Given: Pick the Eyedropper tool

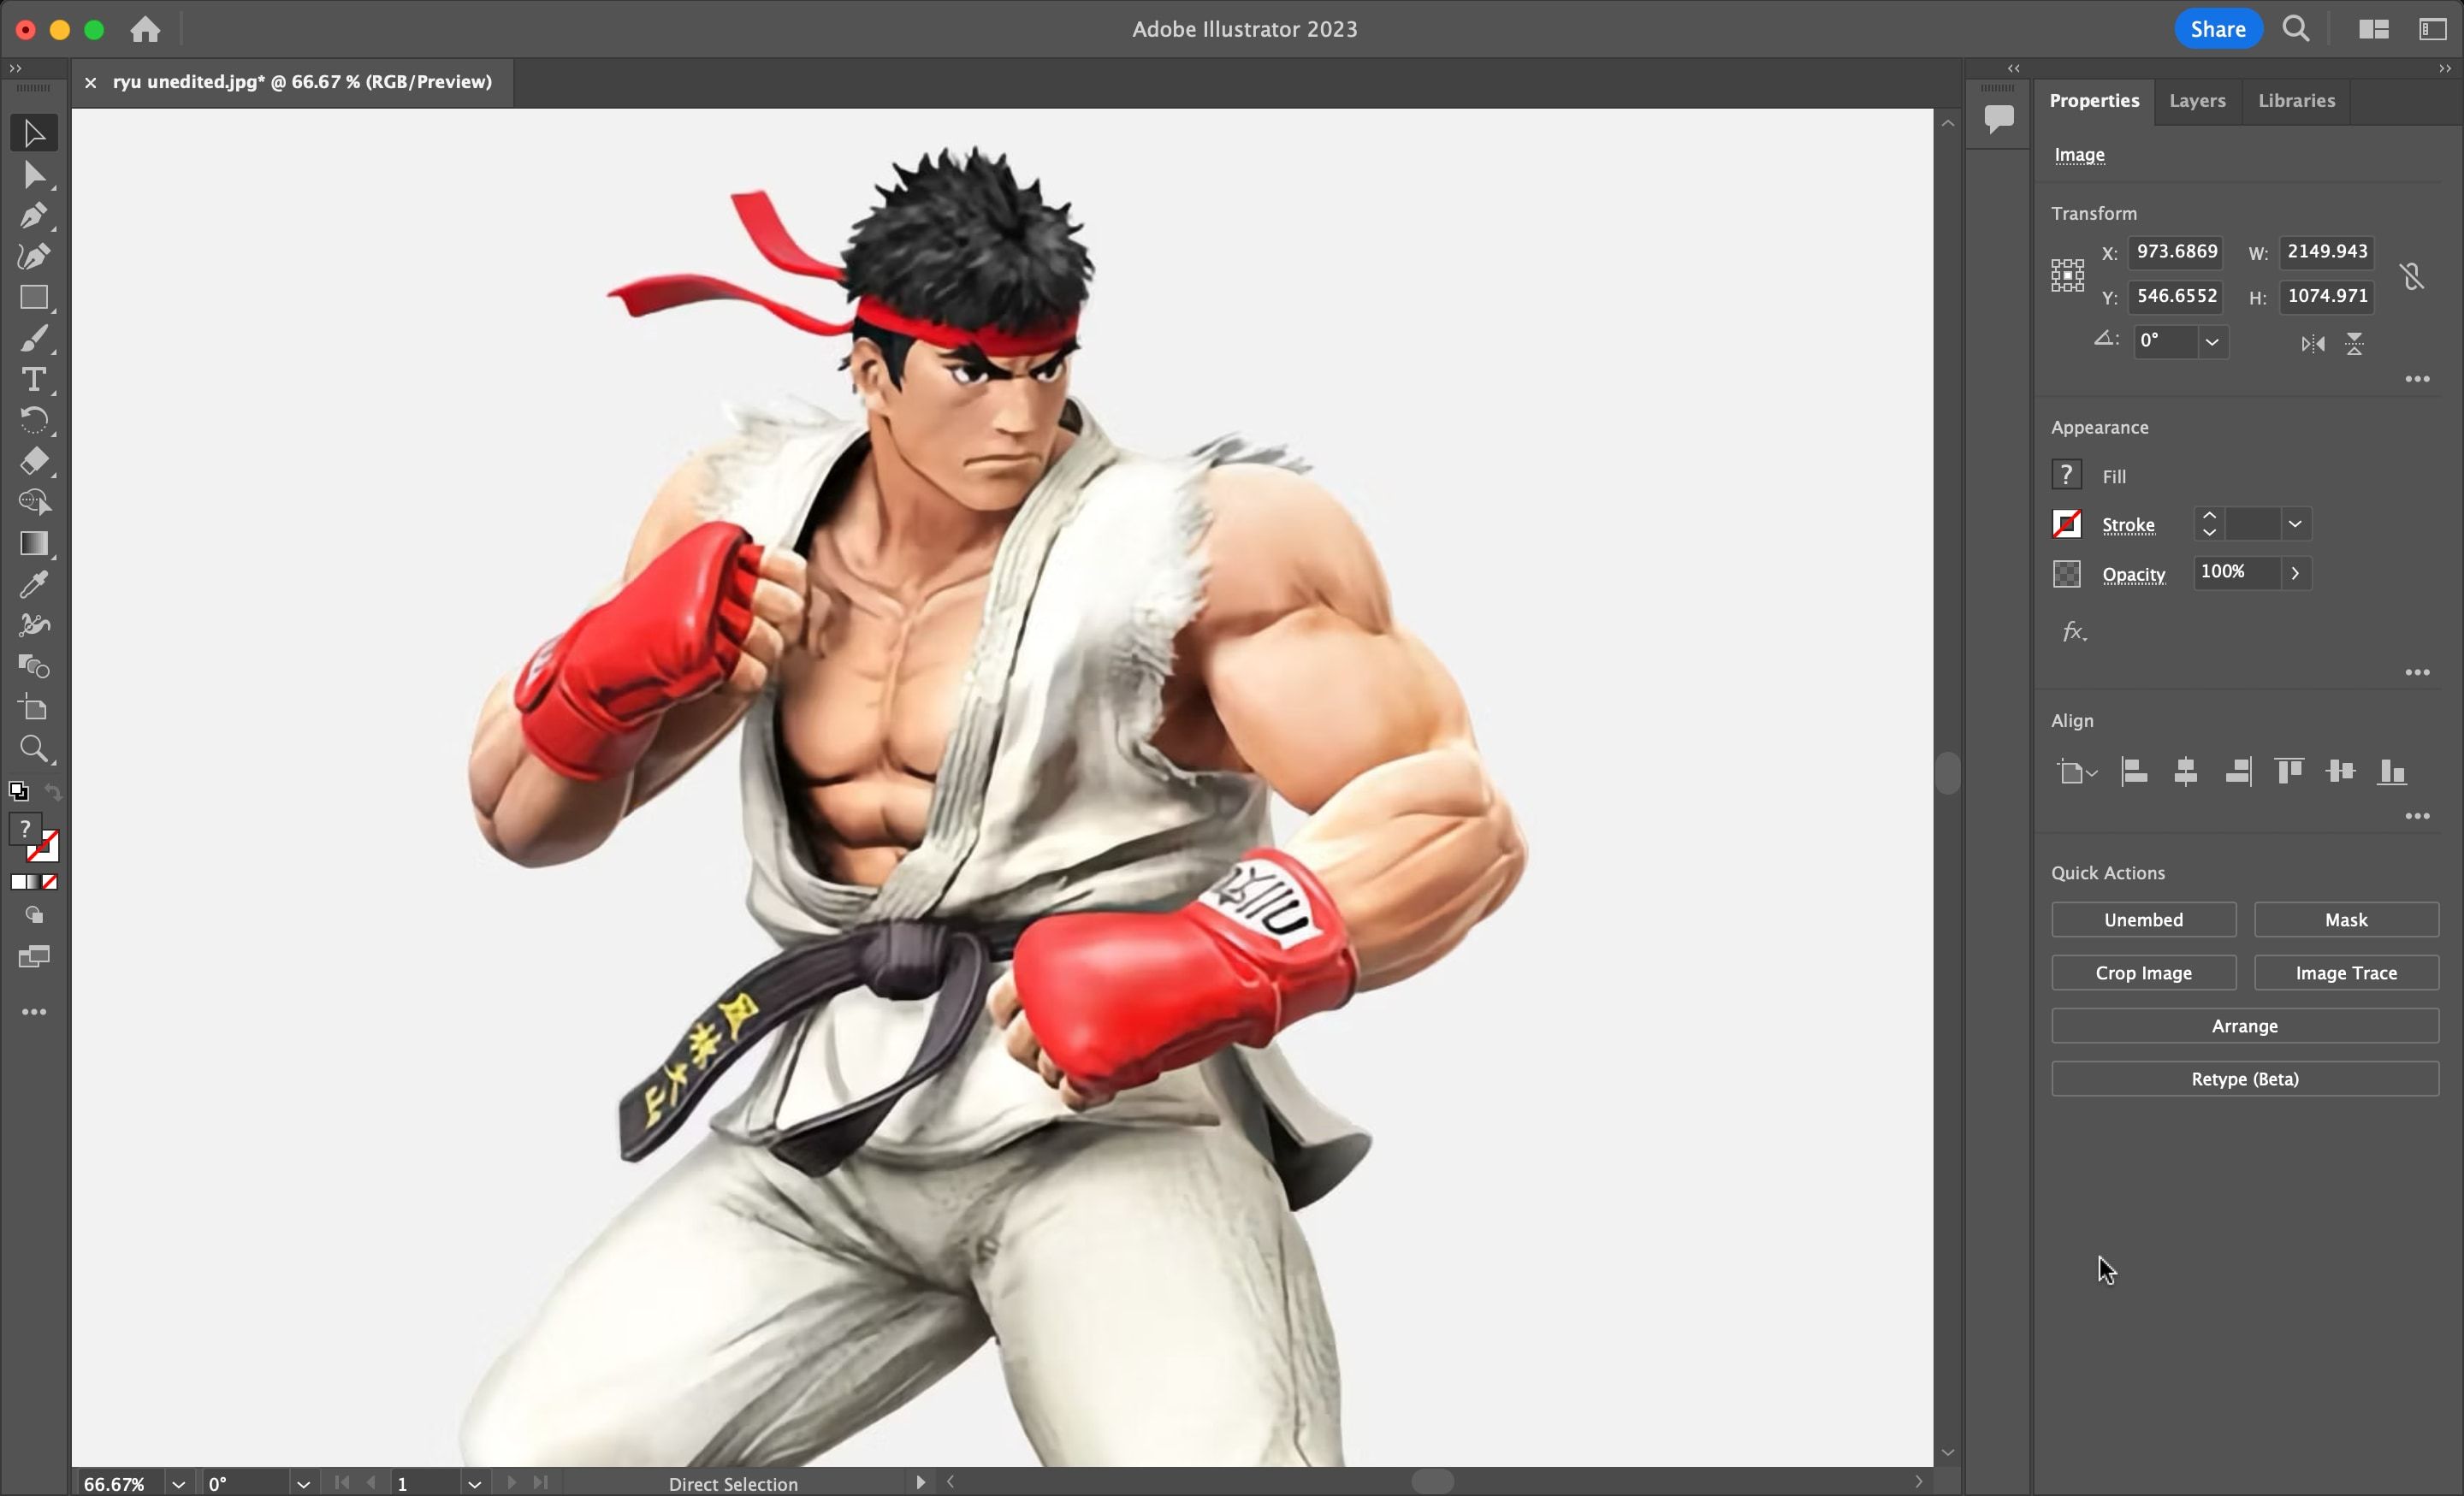Looking at the screenshot, I should click(33, 584).
